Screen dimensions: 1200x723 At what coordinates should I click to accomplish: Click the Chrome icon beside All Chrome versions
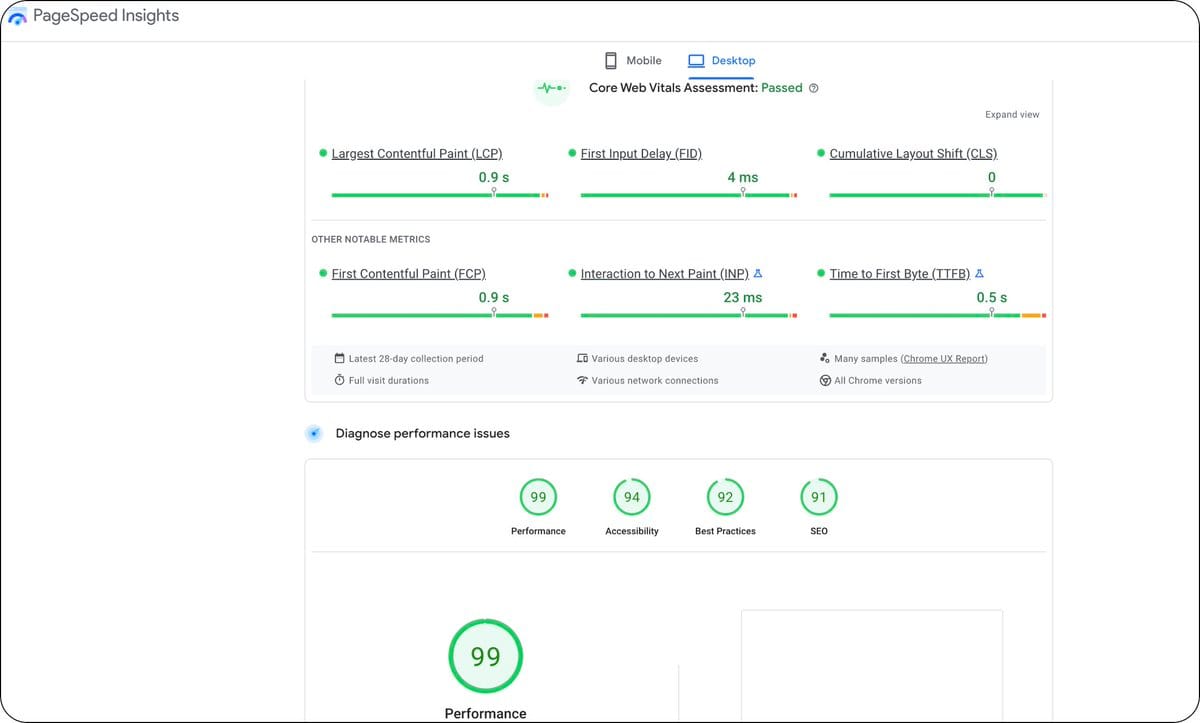click(x=825, y=380)
